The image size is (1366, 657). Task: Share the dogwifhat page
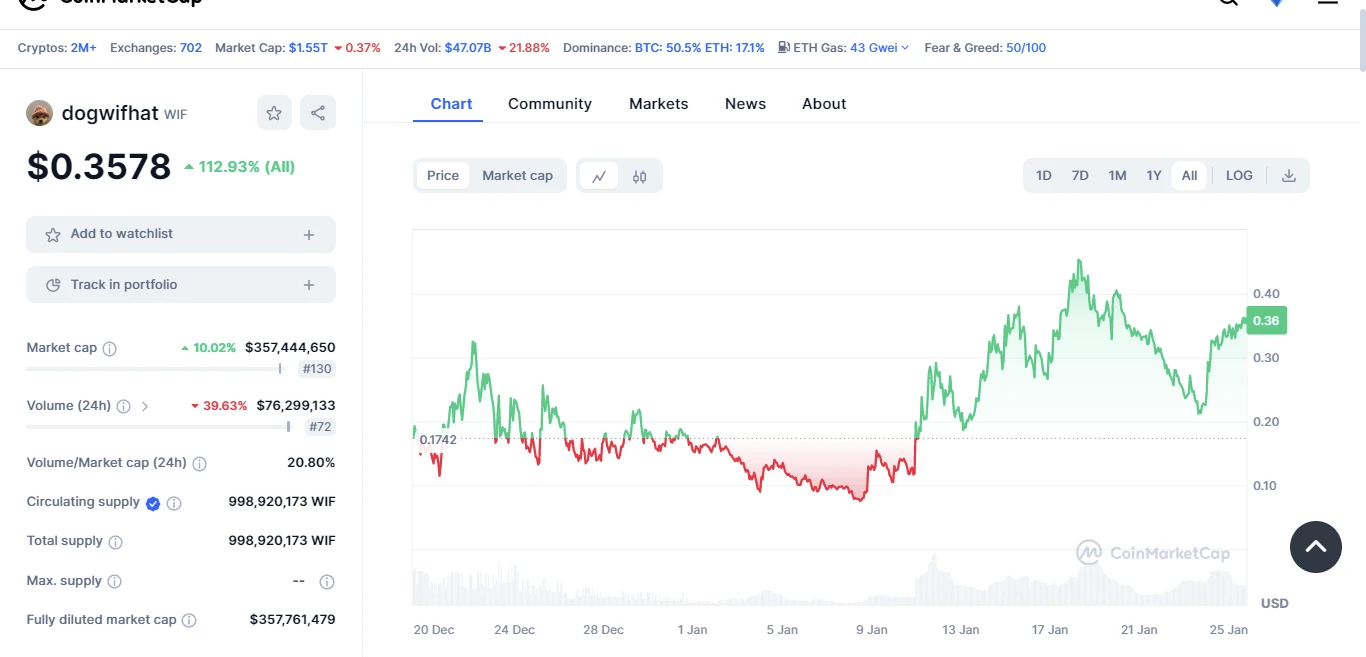[x=318, y=113]
